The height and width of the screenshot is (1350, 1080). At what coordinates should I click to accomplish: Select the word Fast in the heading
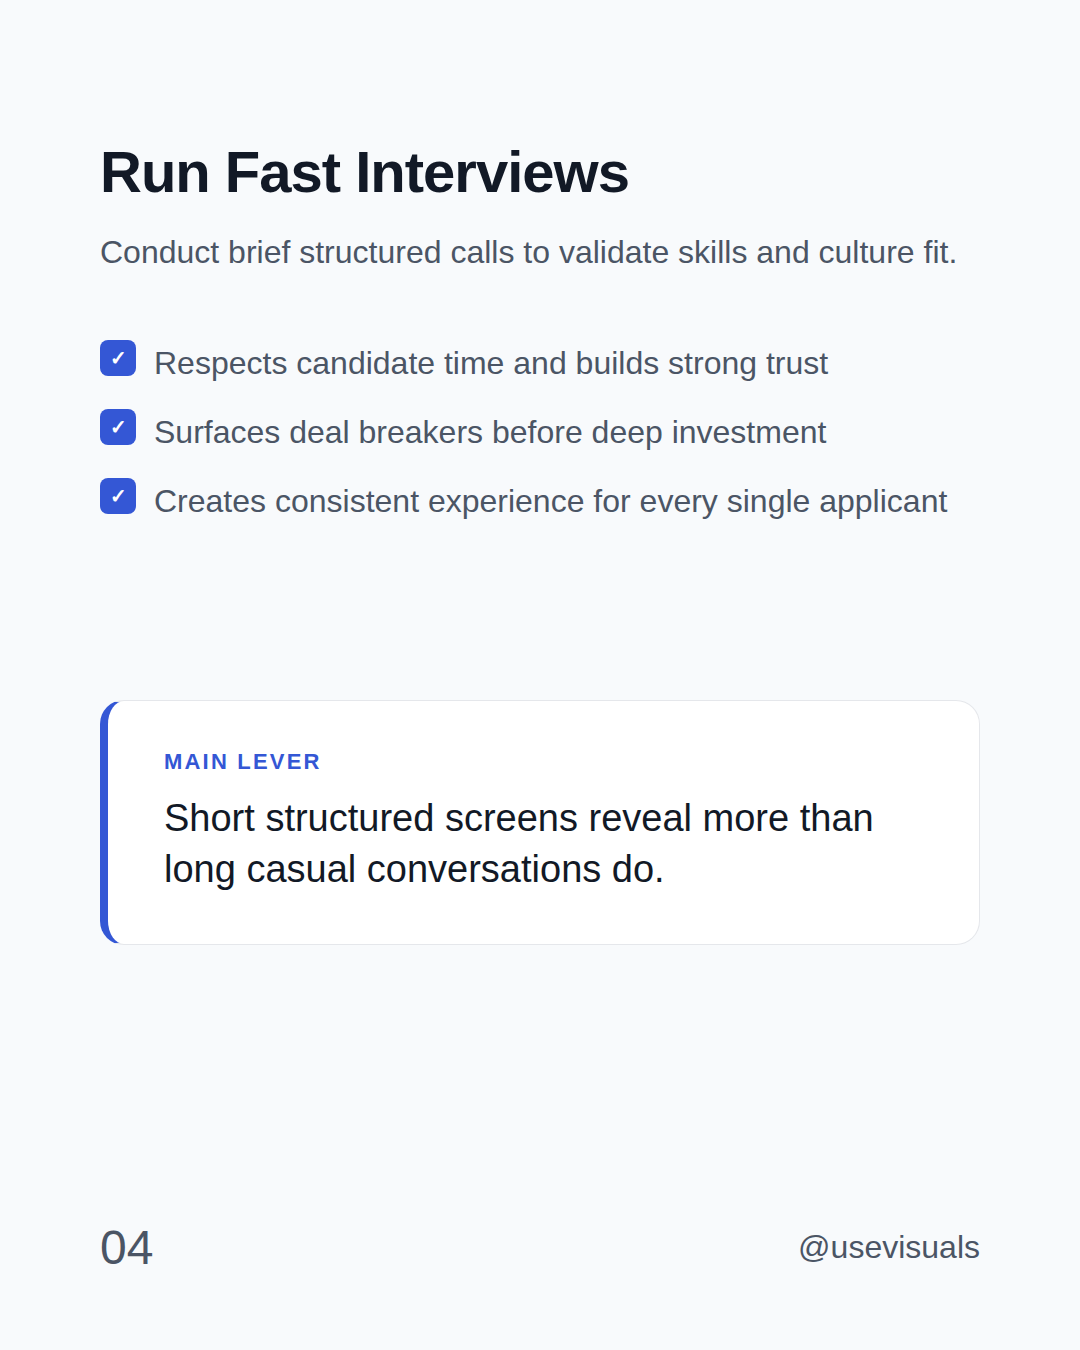click(x=283, y=172)
